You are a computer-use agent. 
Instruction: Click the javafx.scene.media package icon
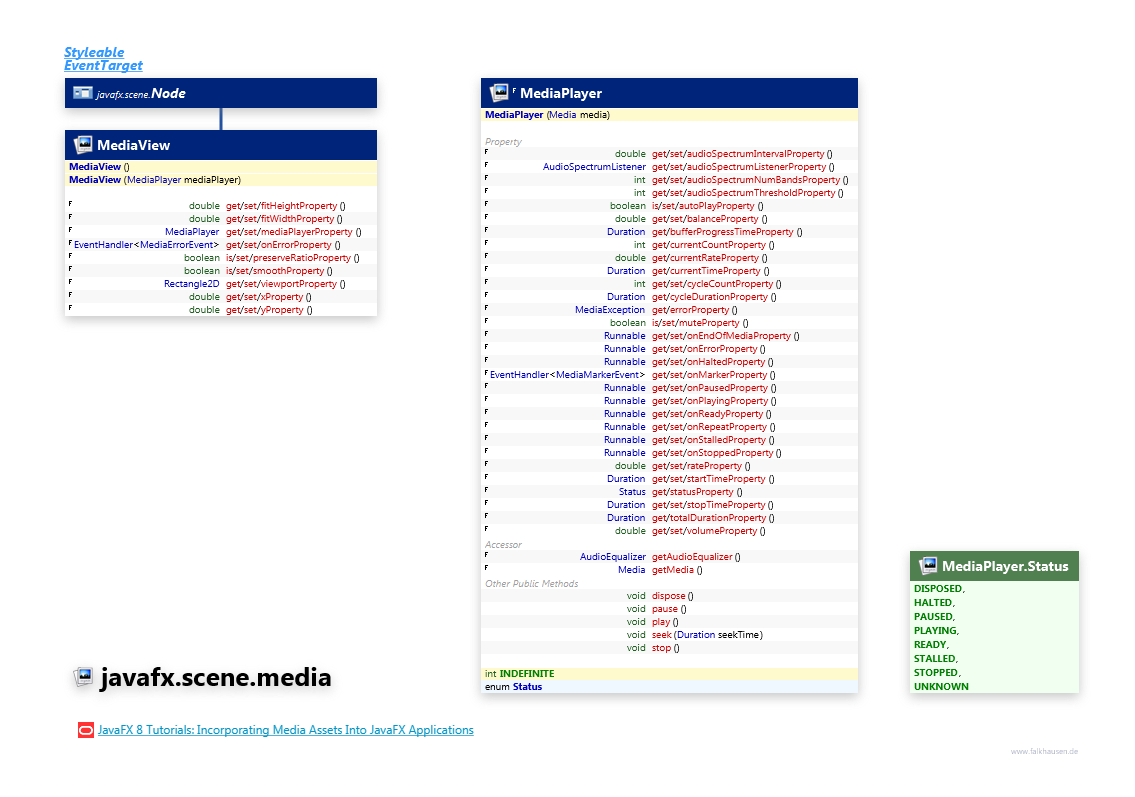[x=83, y=679]
